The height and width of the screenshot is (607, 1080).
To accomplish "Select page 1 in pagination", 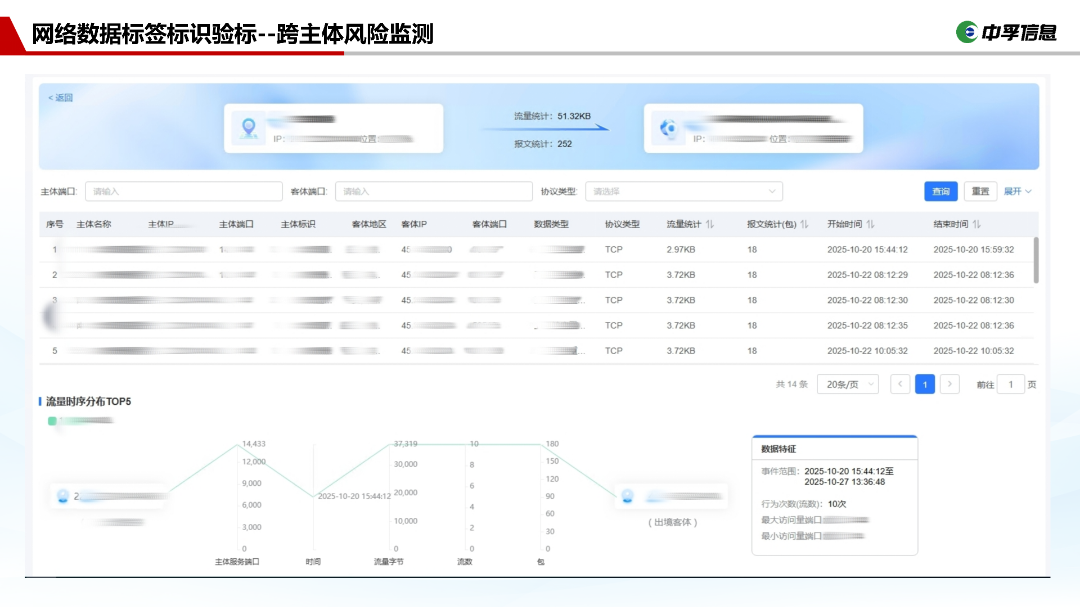I will (x=925, y=384).
